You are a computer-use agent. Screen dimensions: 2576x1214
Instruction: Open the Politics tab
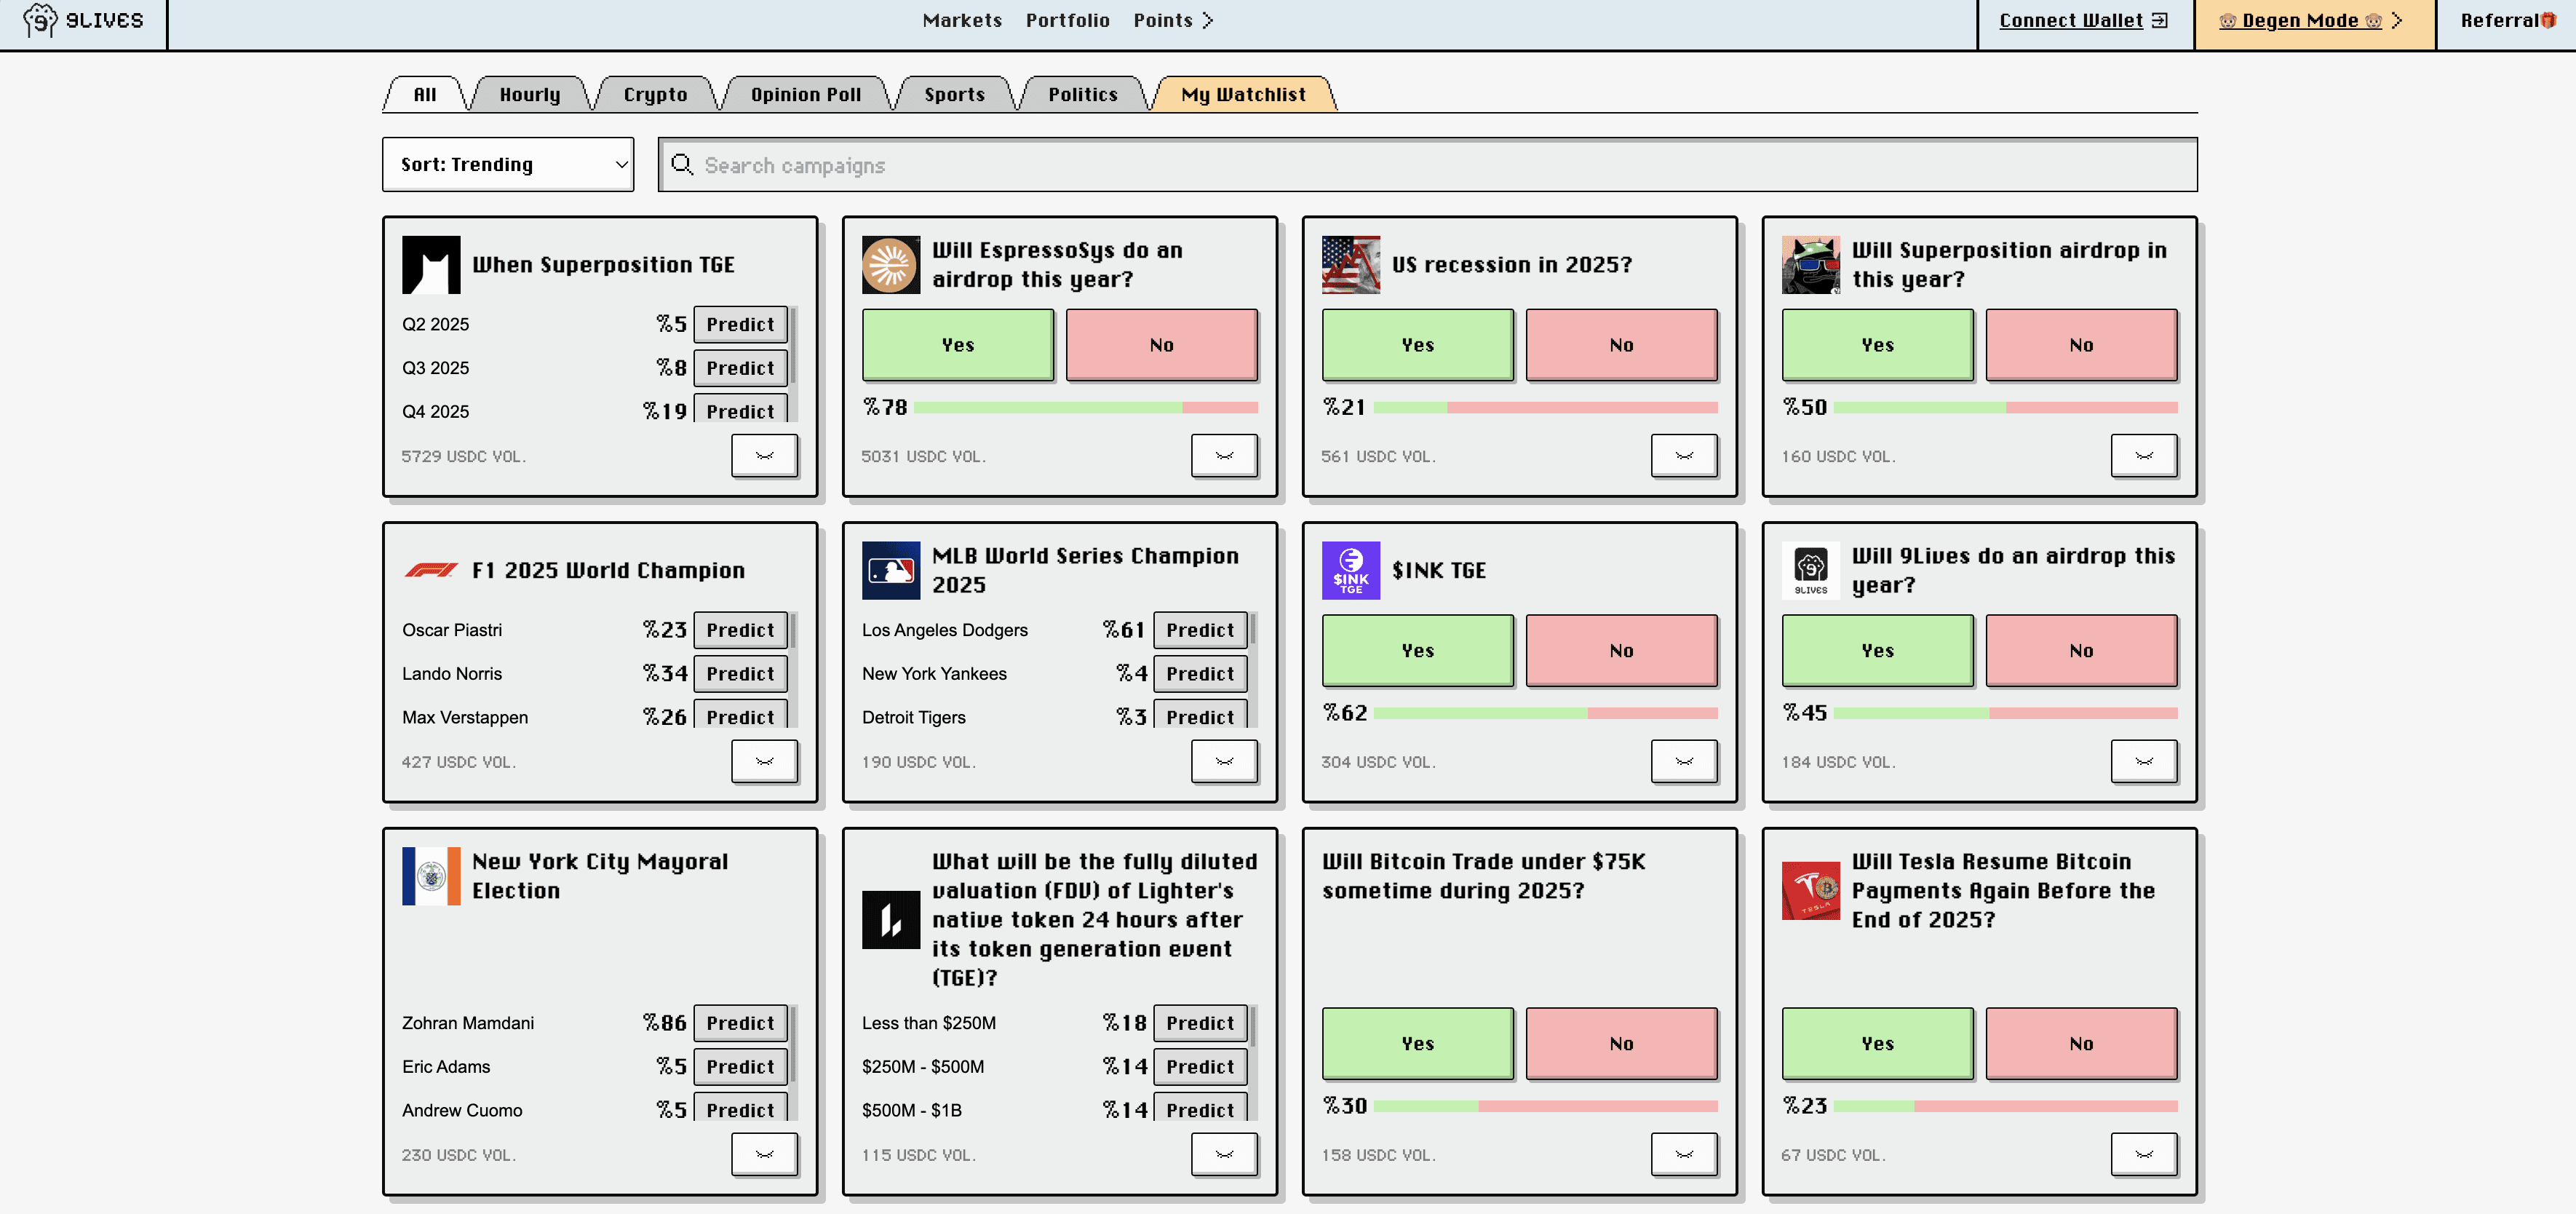click(1083, 94)
